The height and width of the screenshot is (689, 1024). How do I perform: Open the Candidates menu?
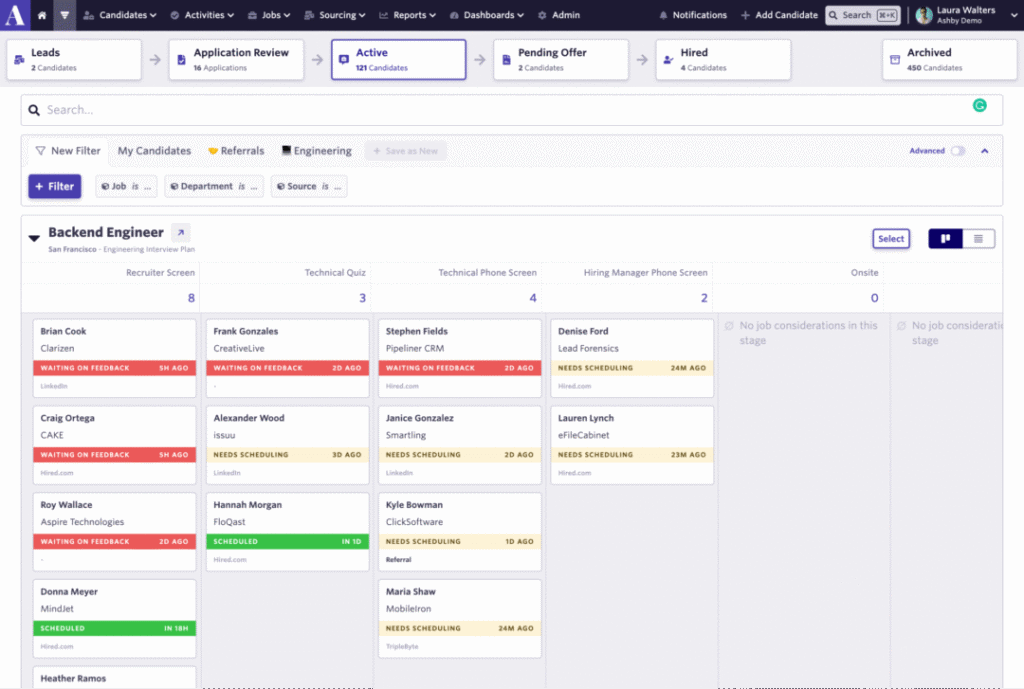[x=120, y=15]
